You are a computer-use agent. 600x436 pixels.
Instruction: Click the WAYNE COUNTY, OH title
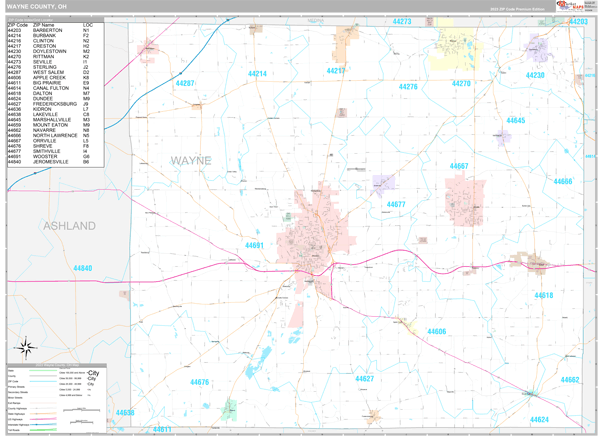click(40, 7)
